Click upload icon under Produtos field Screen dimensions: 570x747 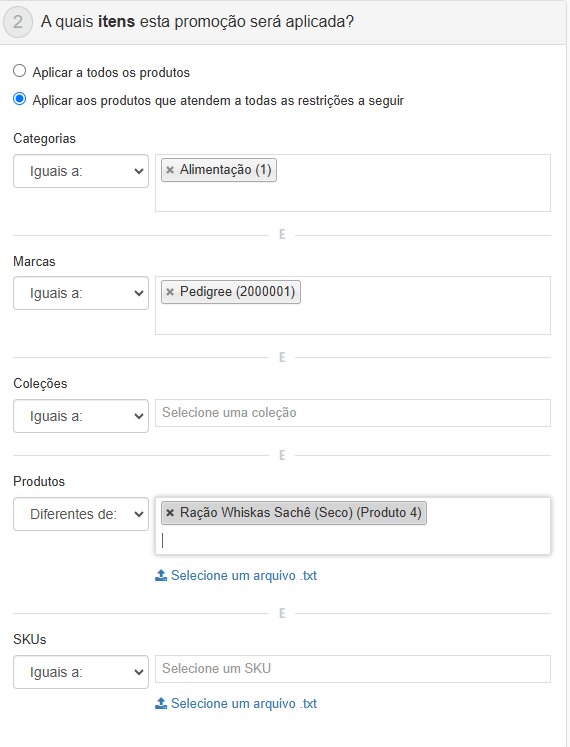point(161,575)
